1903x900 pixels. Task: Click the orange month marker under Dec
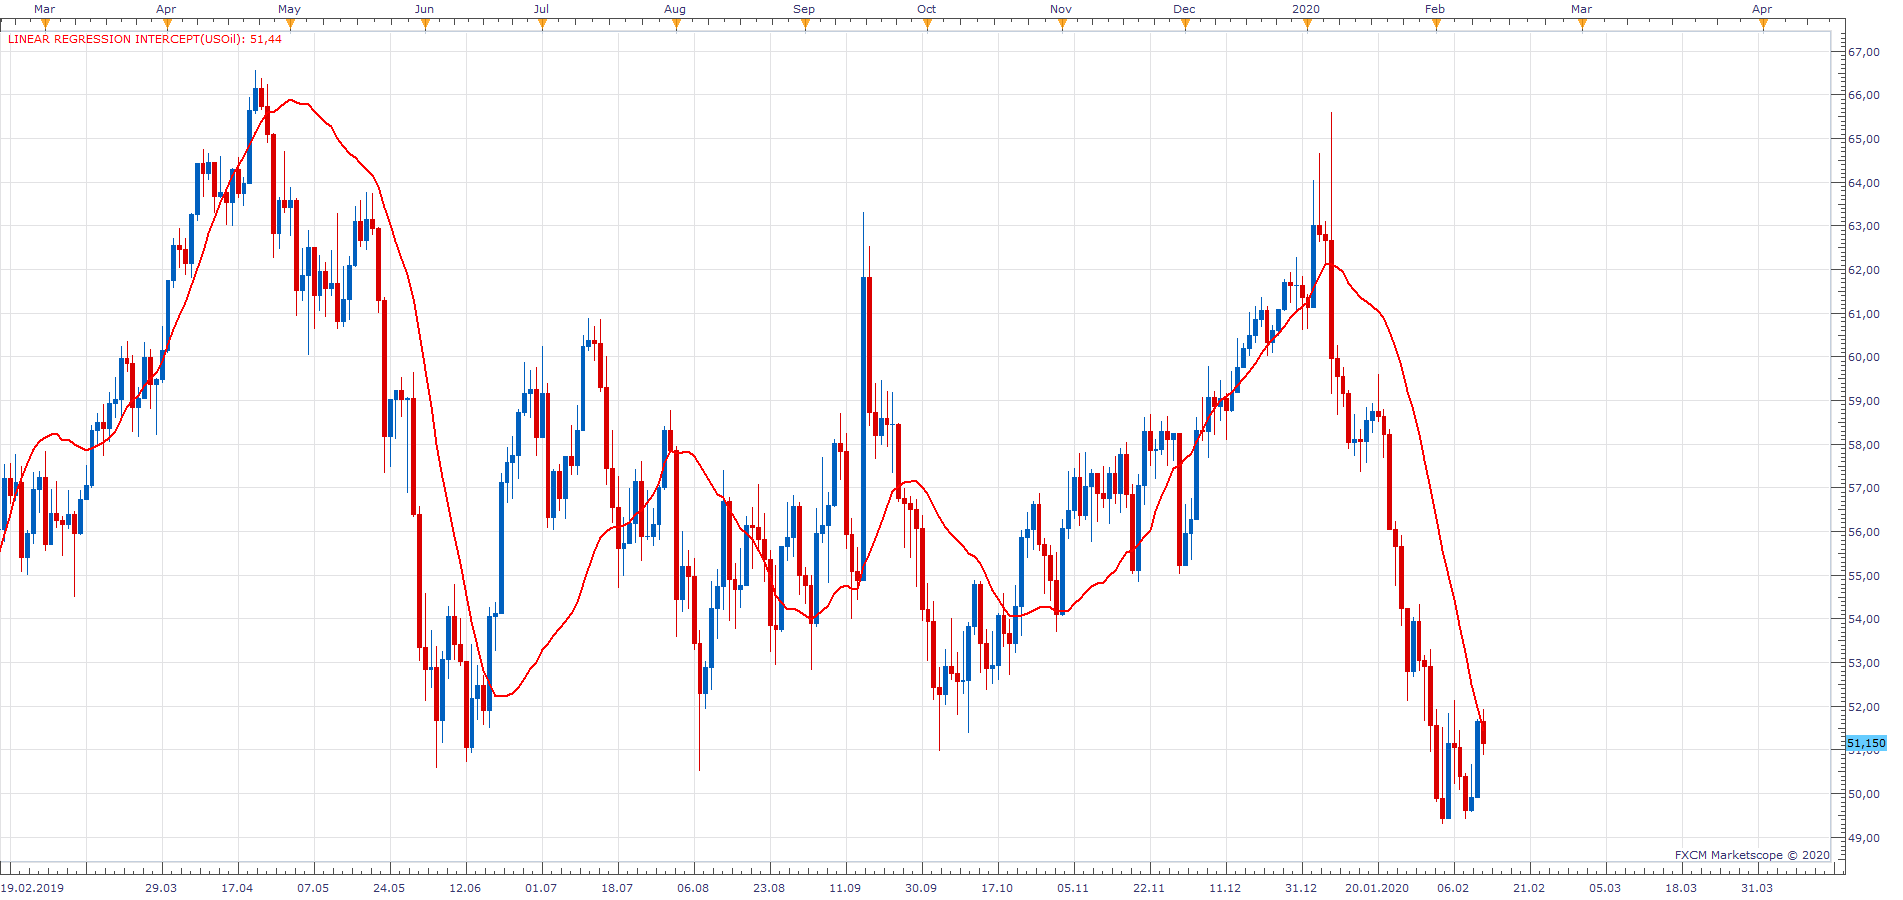(1185, 24)
